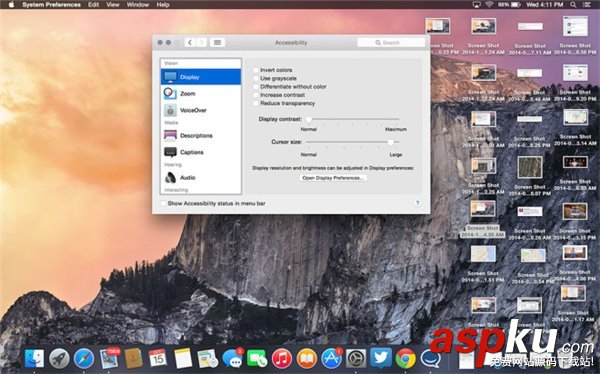This screenshot has height=374, width=600.
Task: Select Screen Shot 6.07 PM desktop file
Action: point(530,167)
